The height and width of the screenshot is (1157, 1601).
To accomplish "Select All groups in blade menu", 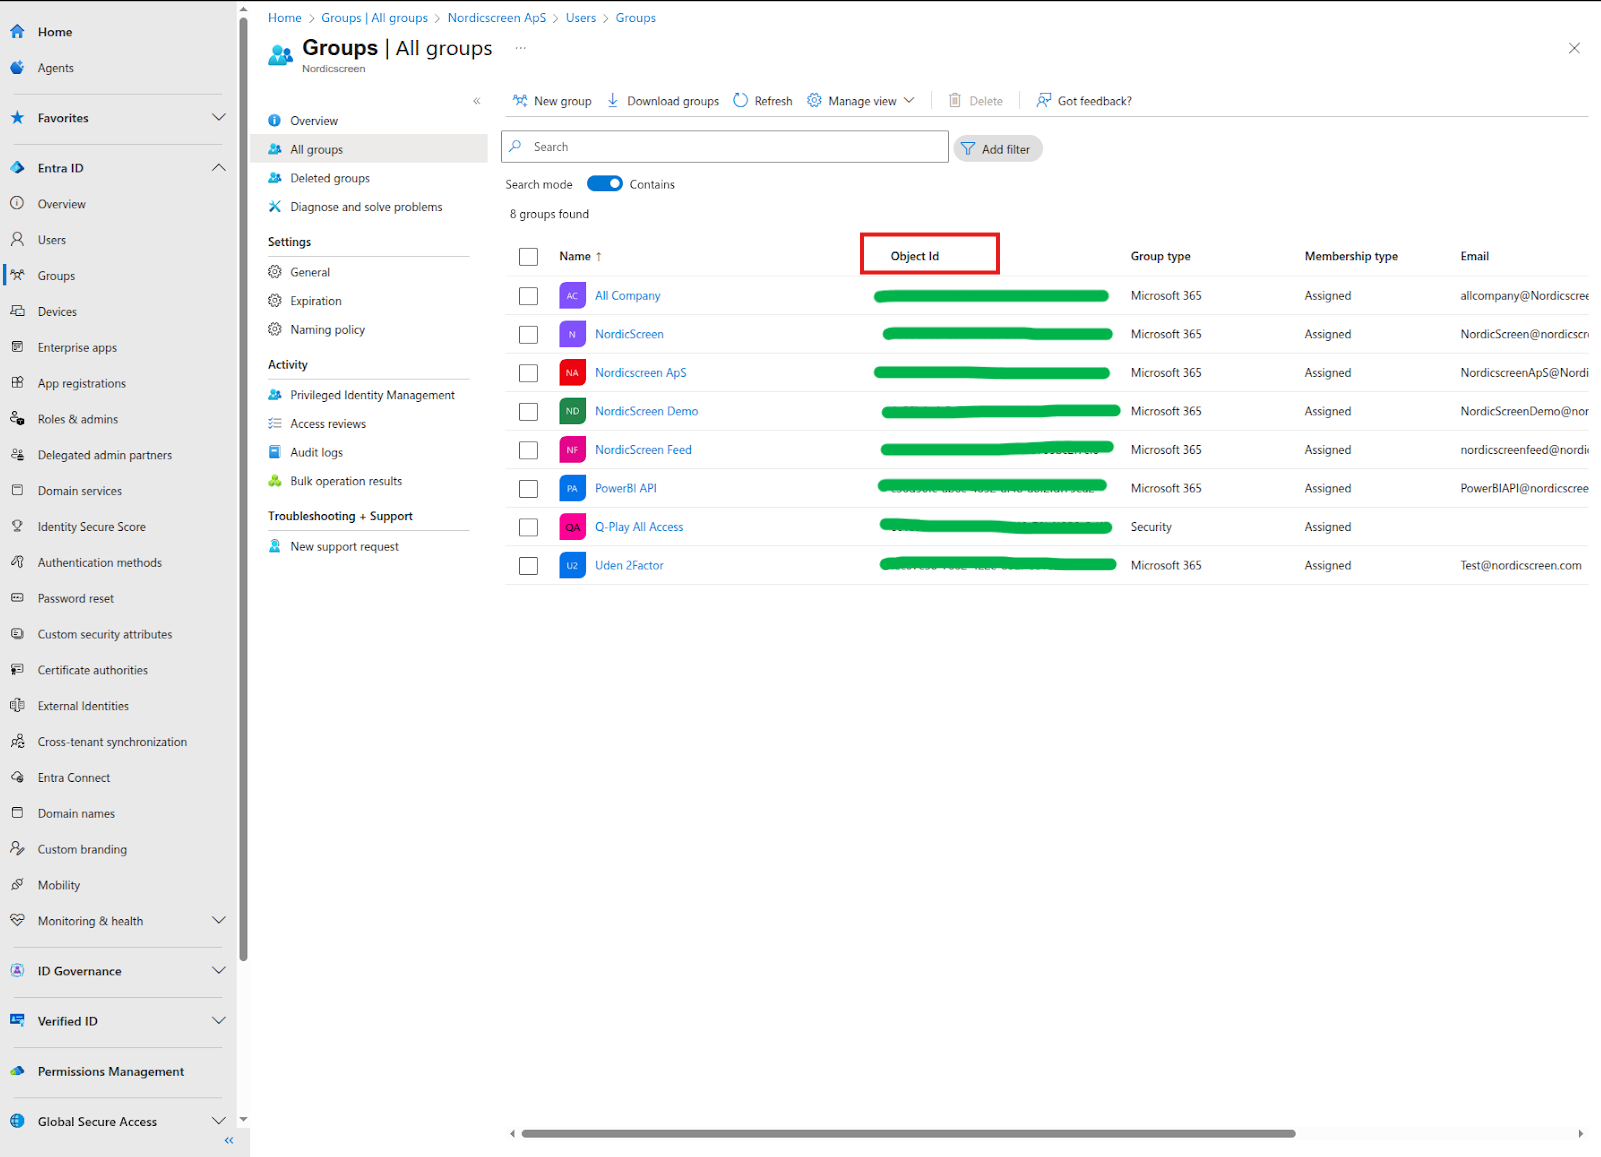I will (x=369, y=149).
